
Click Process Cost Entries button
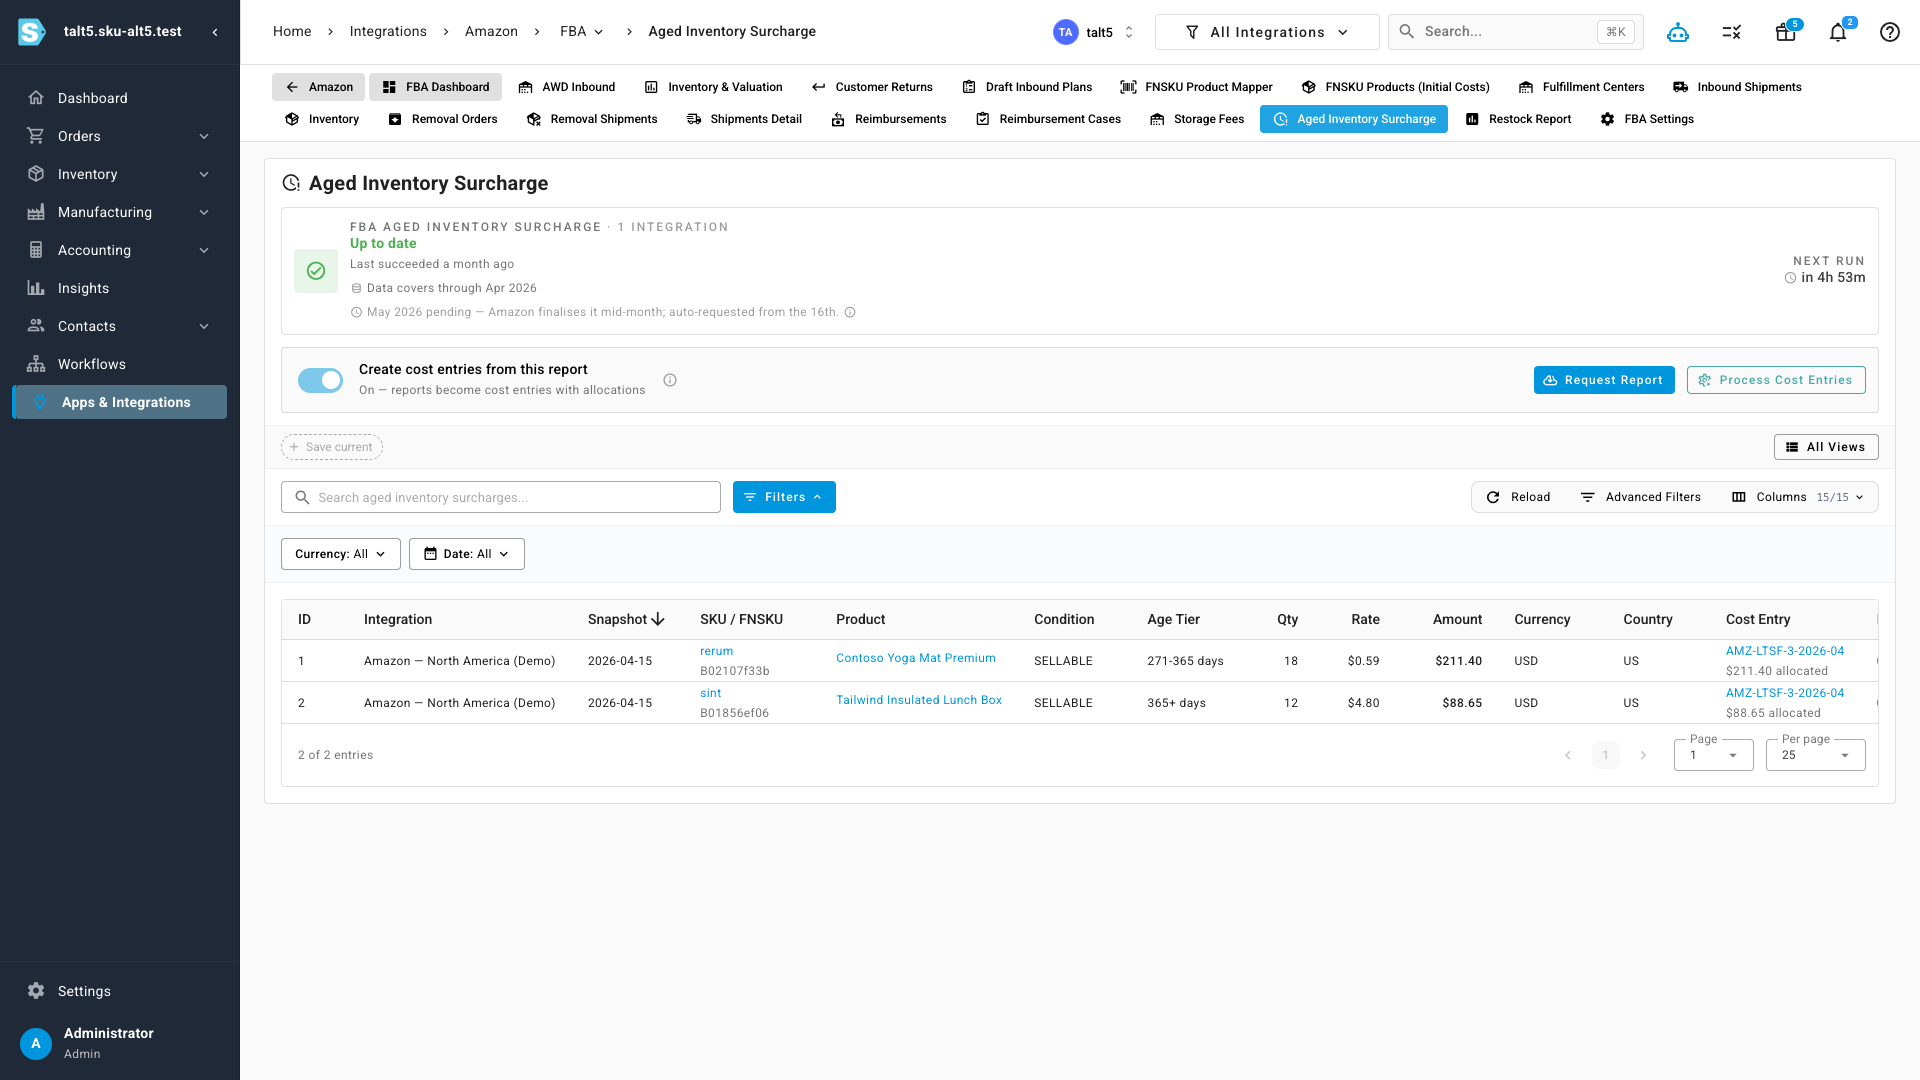(x=1776, y=380)
